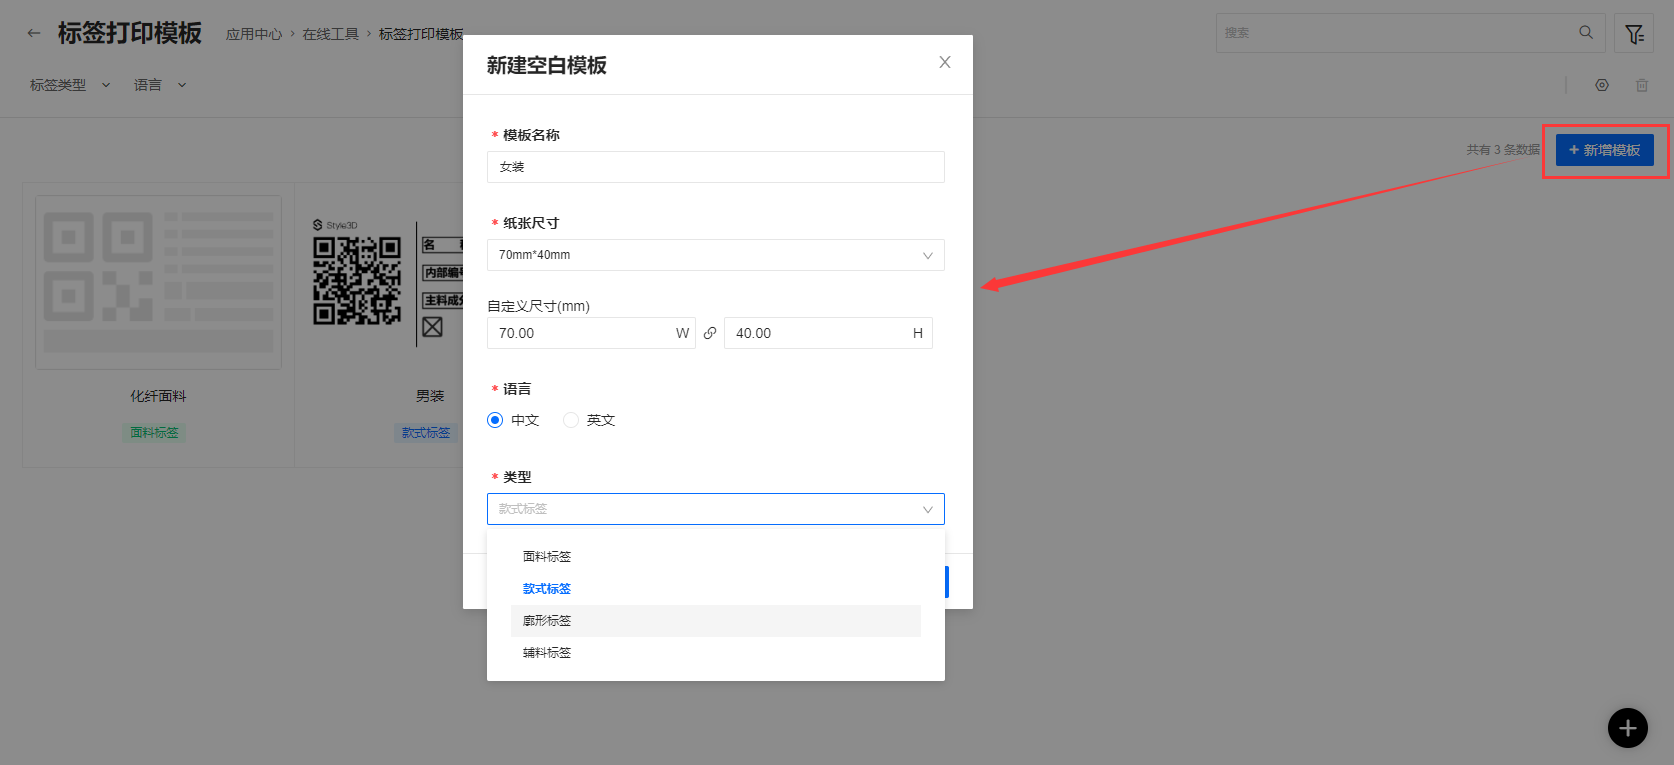
Task: Choose 辅料标签 from the type list
Action: coord(547,652)
